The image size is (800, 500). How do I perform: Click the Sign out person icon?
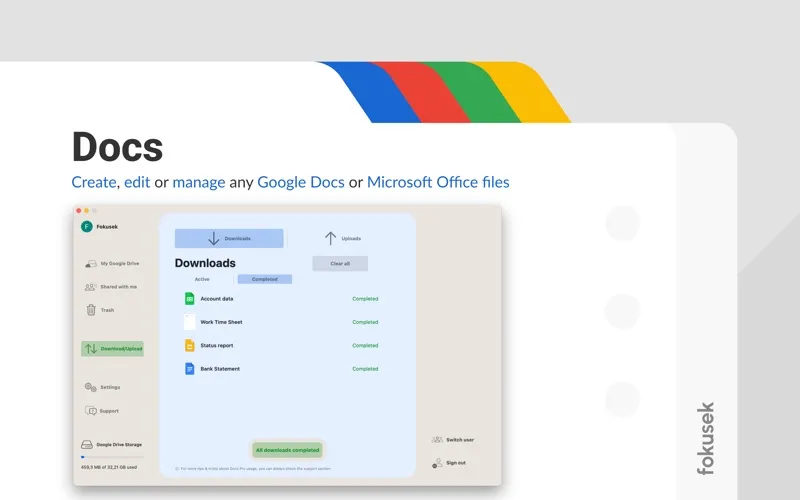point(437,463)
